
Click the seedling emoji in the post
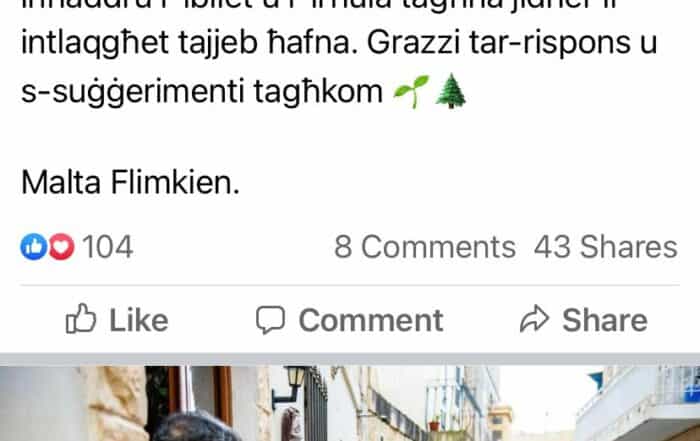[x=411, y=92]
